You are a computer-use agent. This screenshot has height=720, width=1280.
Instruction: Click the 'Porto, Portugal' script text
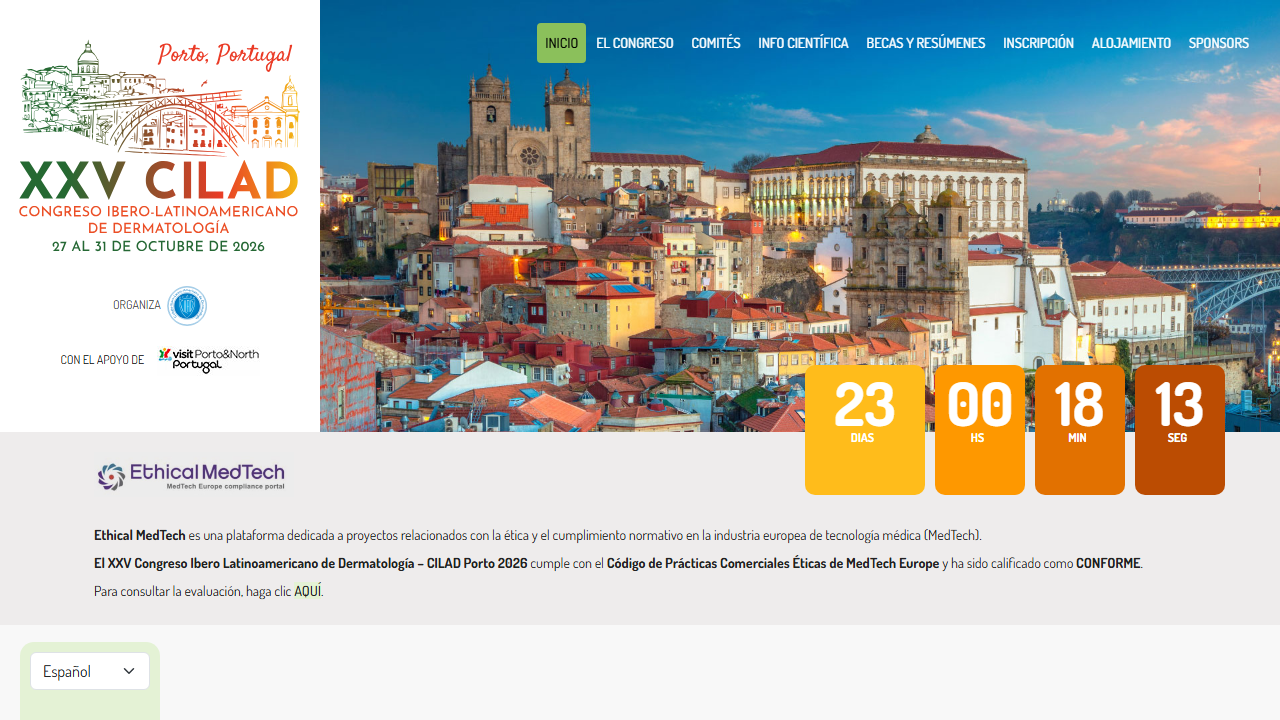pos(225,56)
